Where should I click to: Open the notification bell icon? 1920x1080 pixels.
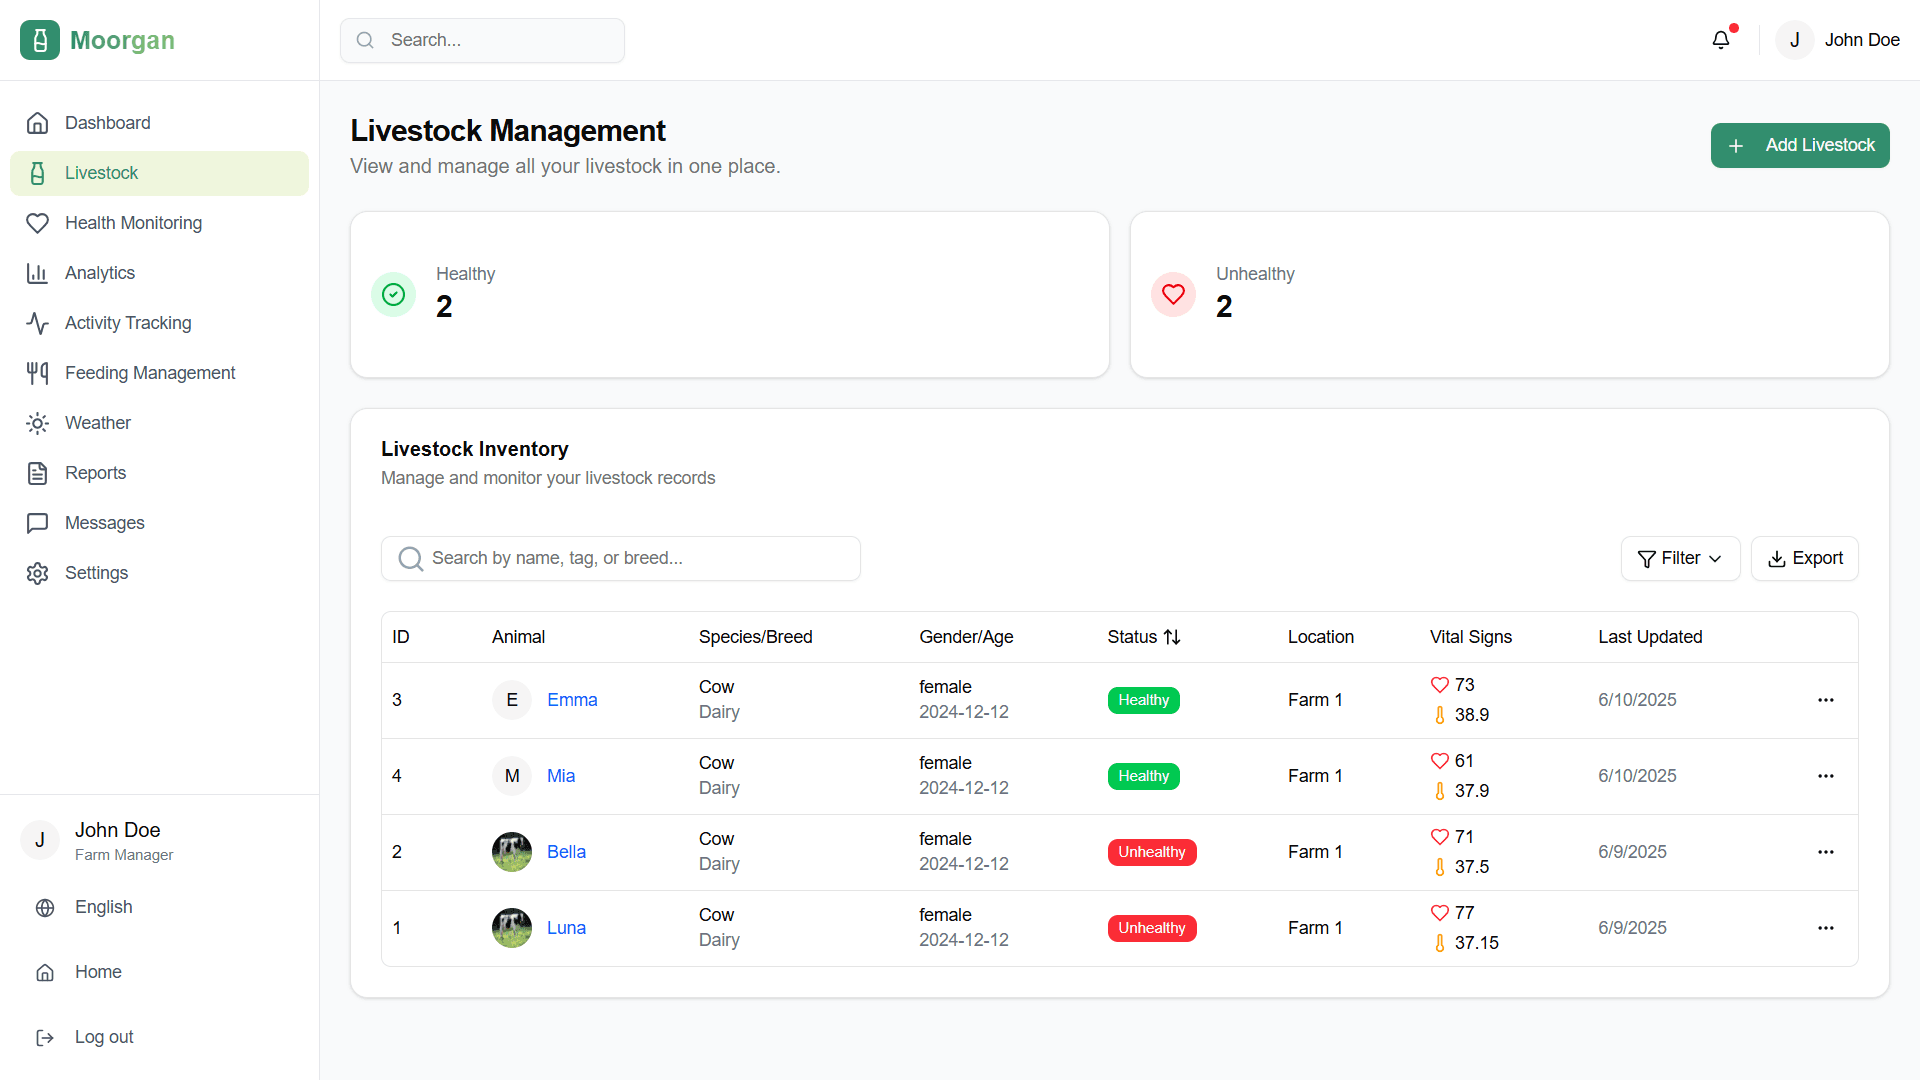(1721, 39)
